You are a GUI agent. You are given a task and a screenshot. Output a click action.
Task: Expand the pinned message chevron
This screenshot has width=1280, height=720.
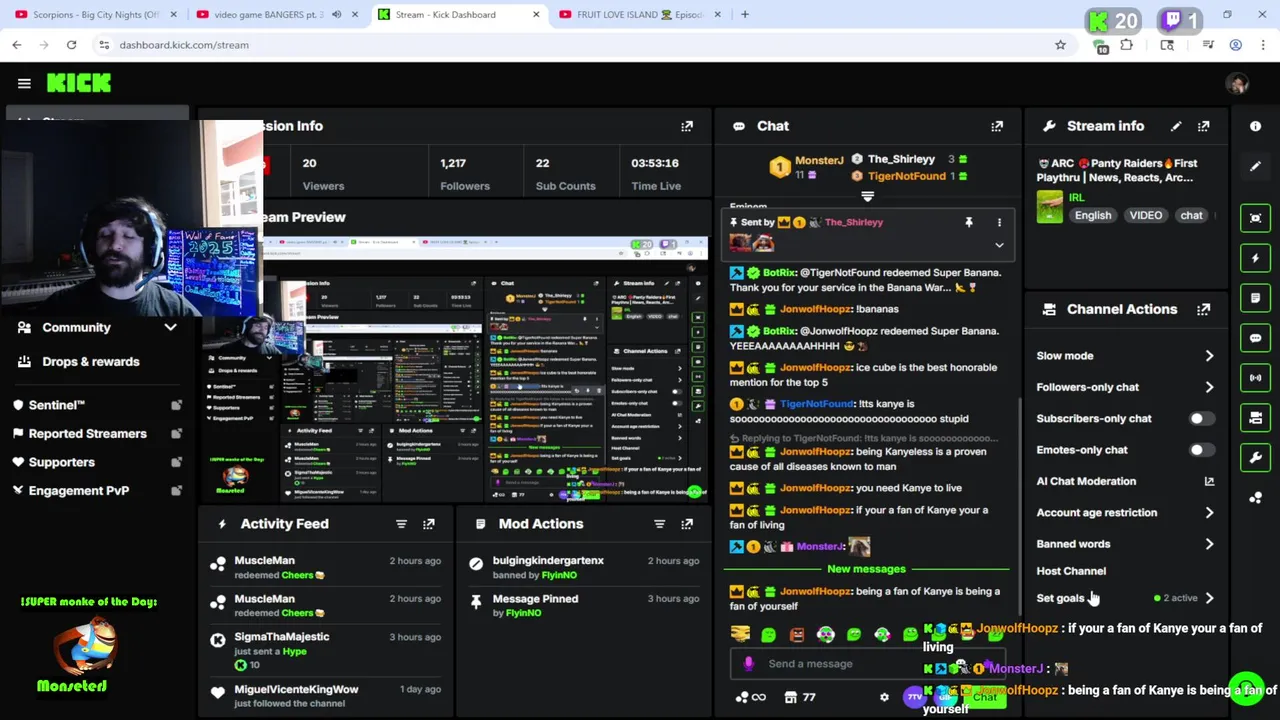999,245
